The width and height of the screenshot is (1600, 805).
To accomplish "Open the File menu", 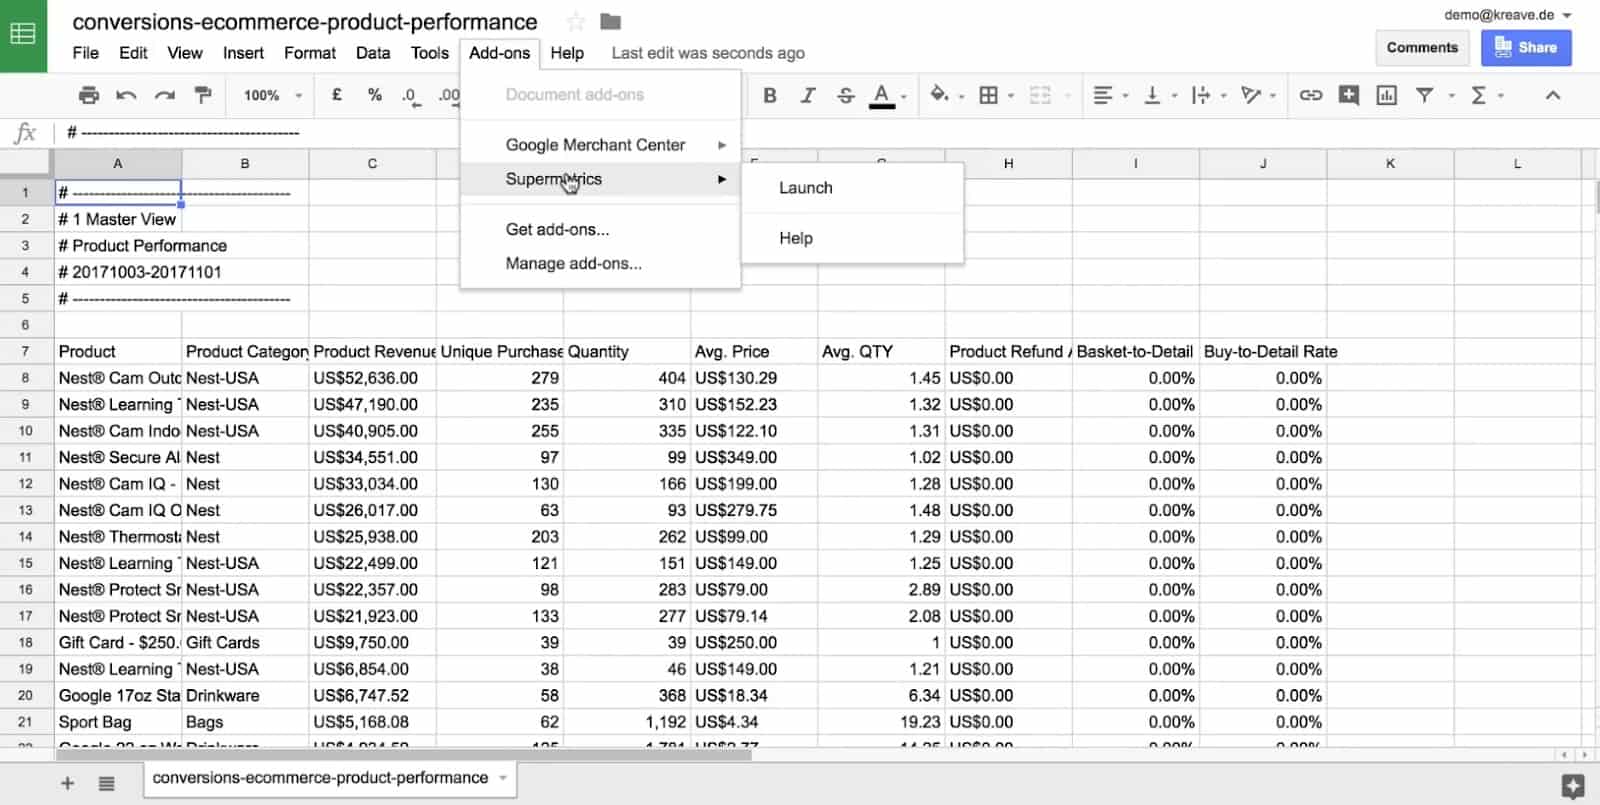I will coord(86,53).
